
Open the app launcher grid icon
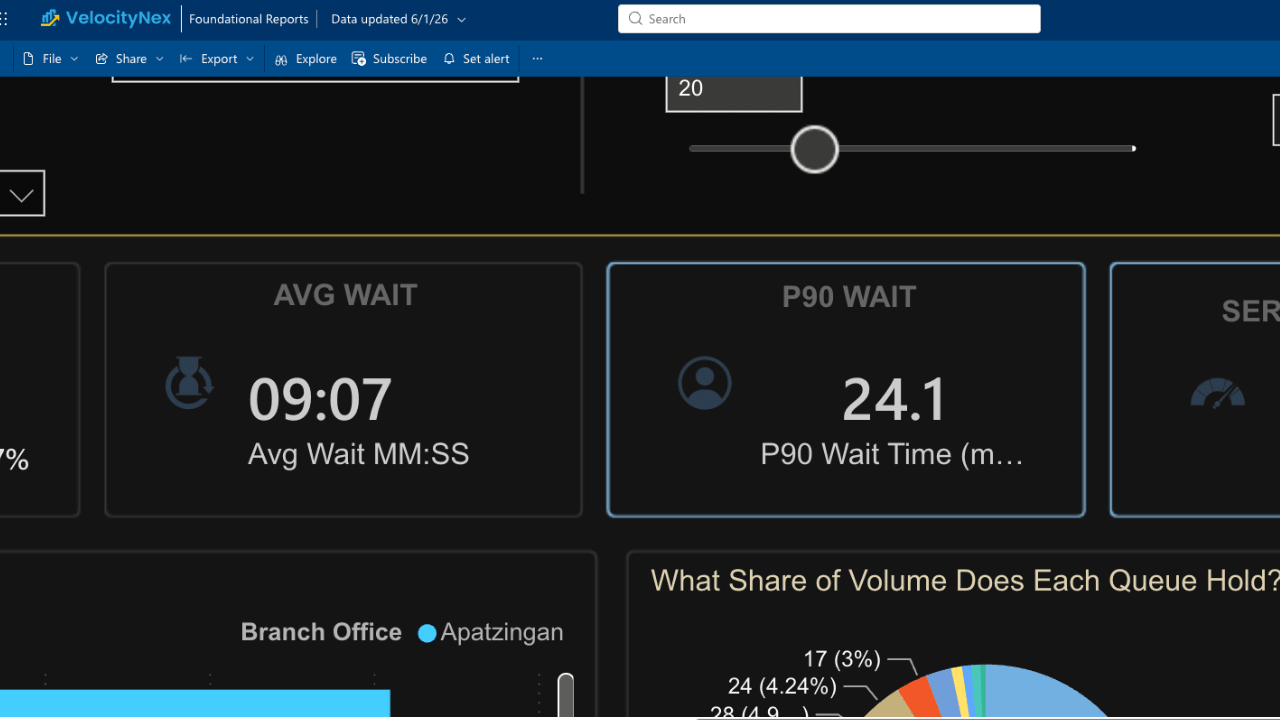[5, 19]
